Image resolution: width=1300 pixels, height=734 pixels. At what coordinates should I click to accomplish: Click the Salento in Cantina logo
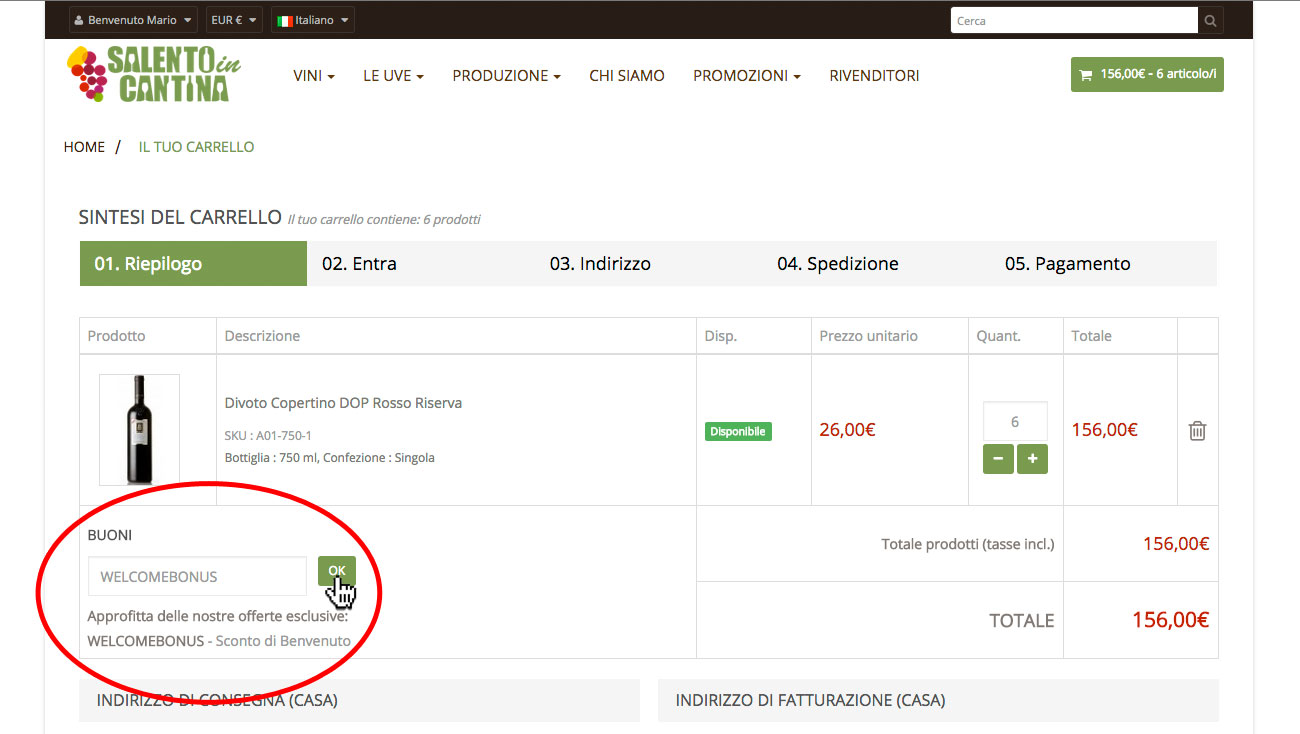[x=153, y=74]
